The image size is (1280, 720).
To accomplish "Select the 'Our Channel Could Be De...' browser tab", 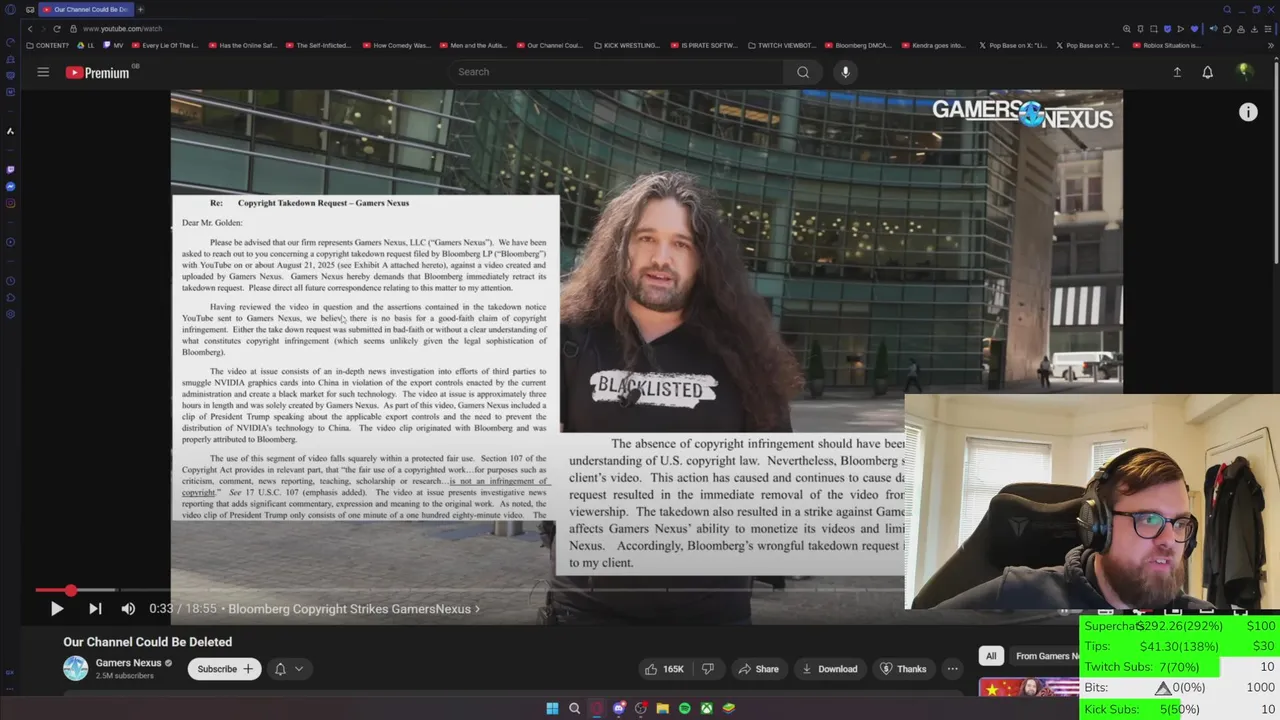I will [85, 9].
